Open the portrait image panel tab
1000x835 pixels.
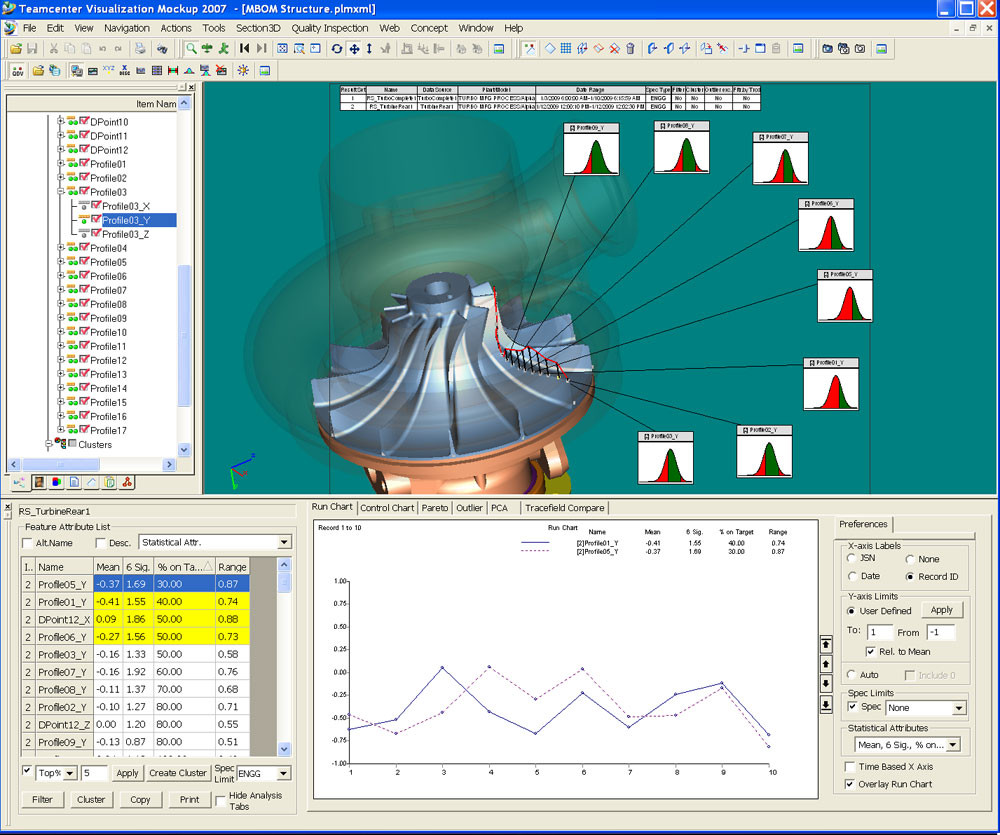tap(40, 482)
